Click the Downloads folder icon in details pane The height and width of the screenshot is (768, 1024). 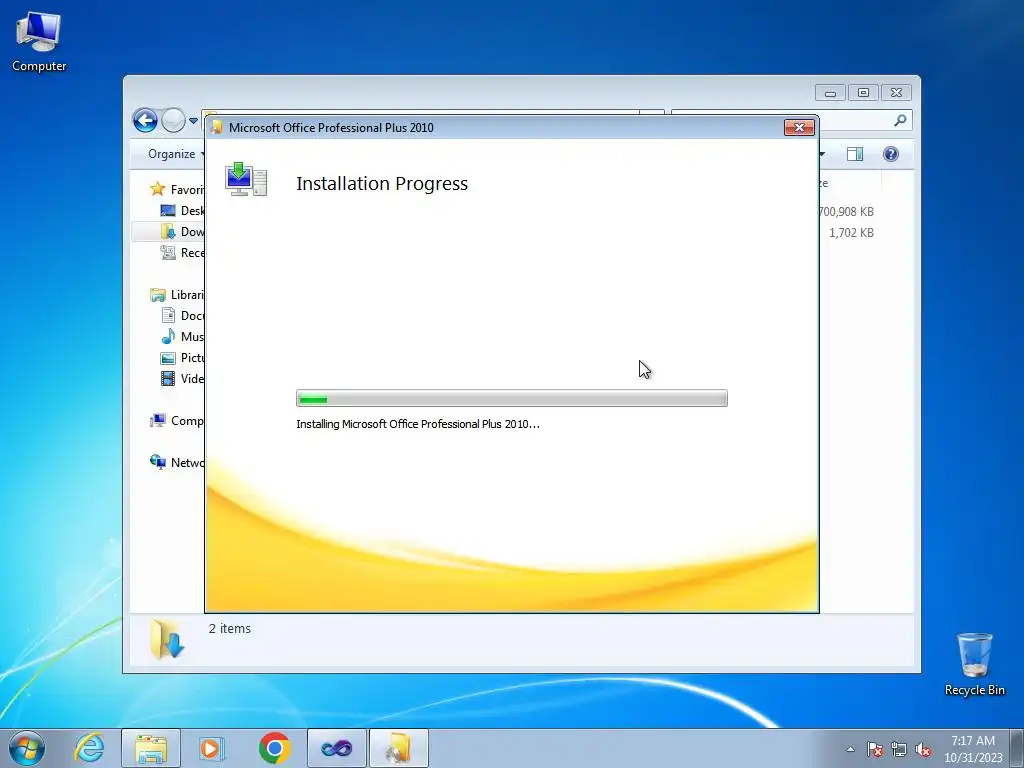167,638
